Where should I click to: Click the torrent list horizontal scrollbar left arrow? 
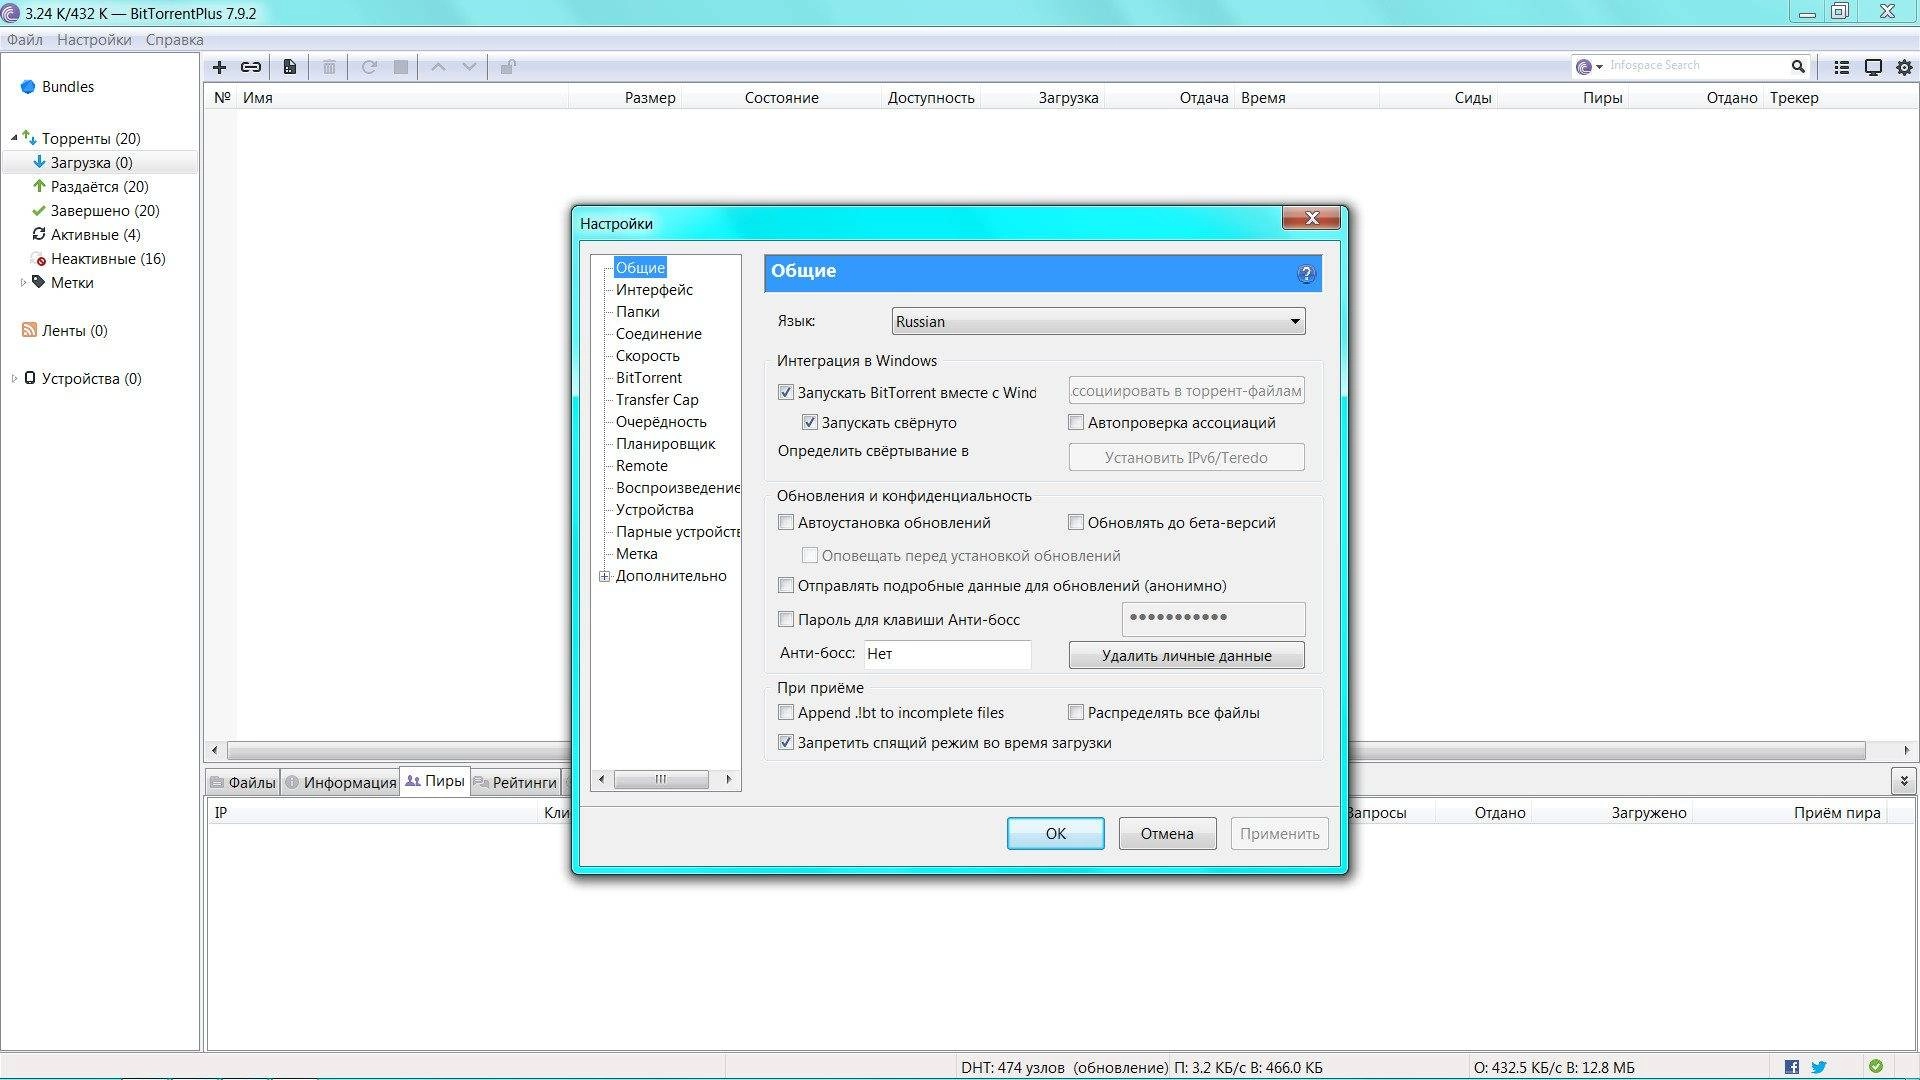click(x=214, y=750)
